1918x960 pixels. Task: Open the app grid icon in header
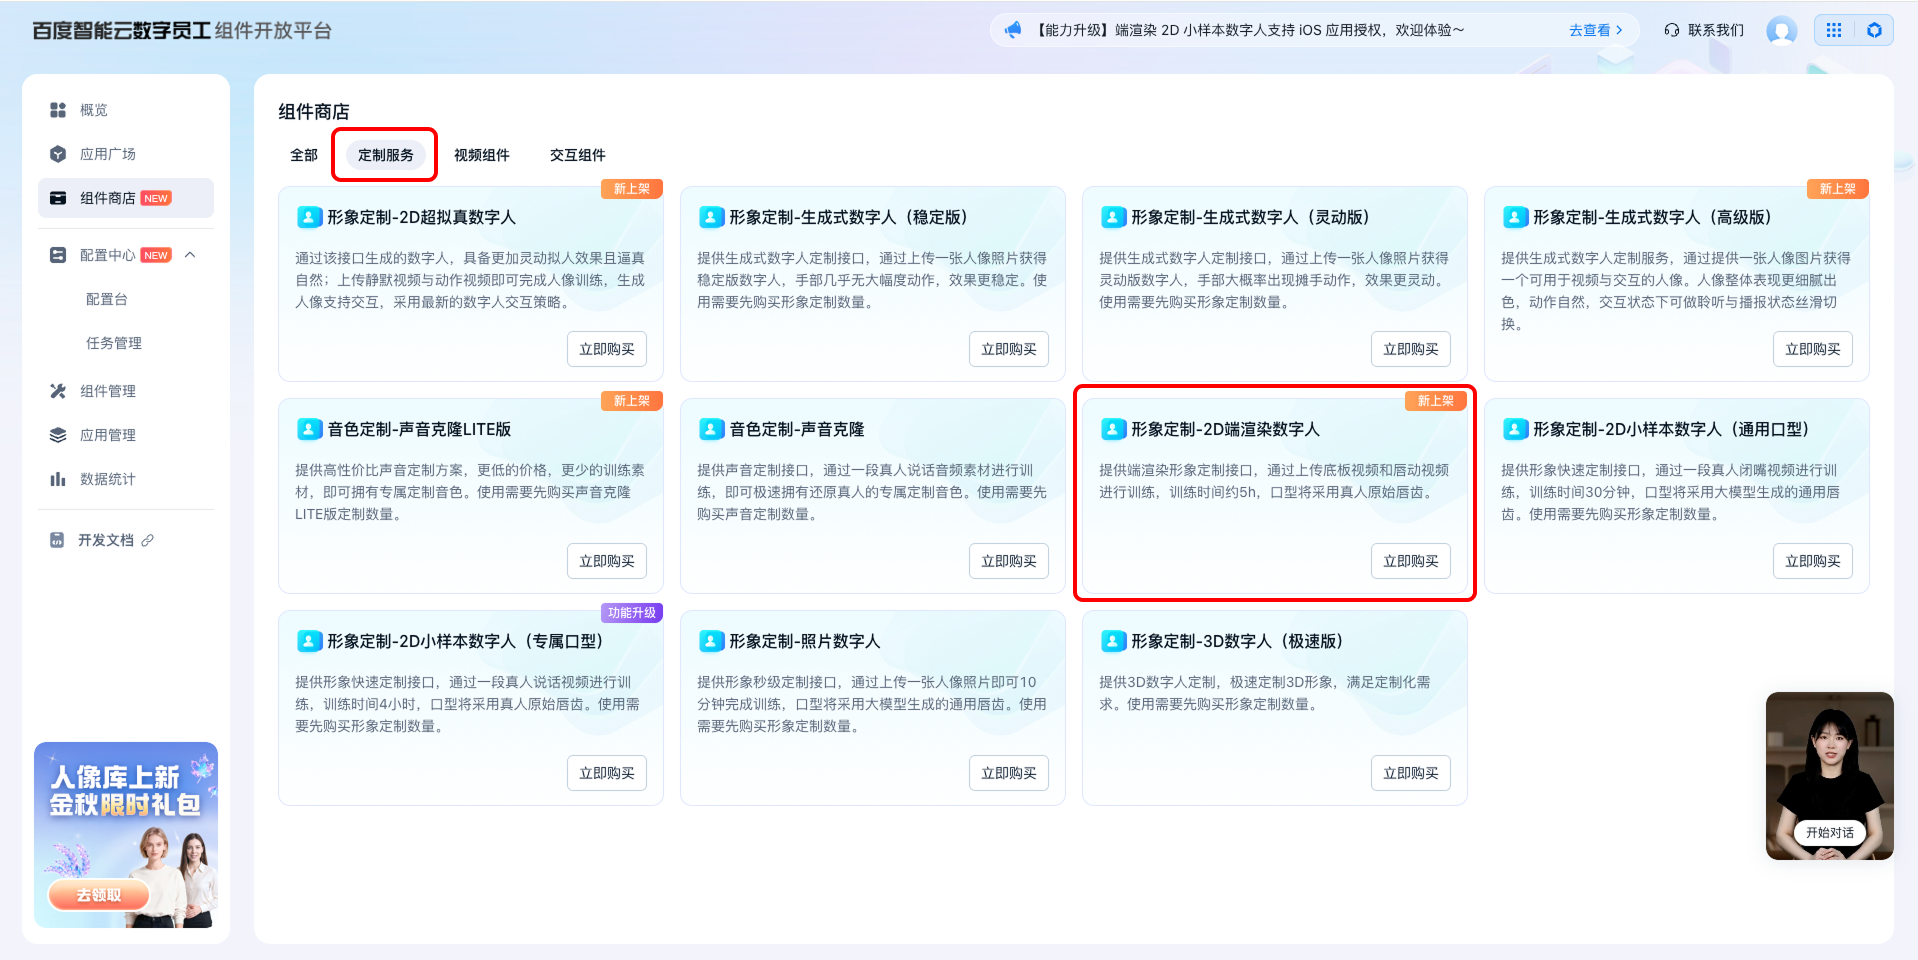coord(1834,30)
